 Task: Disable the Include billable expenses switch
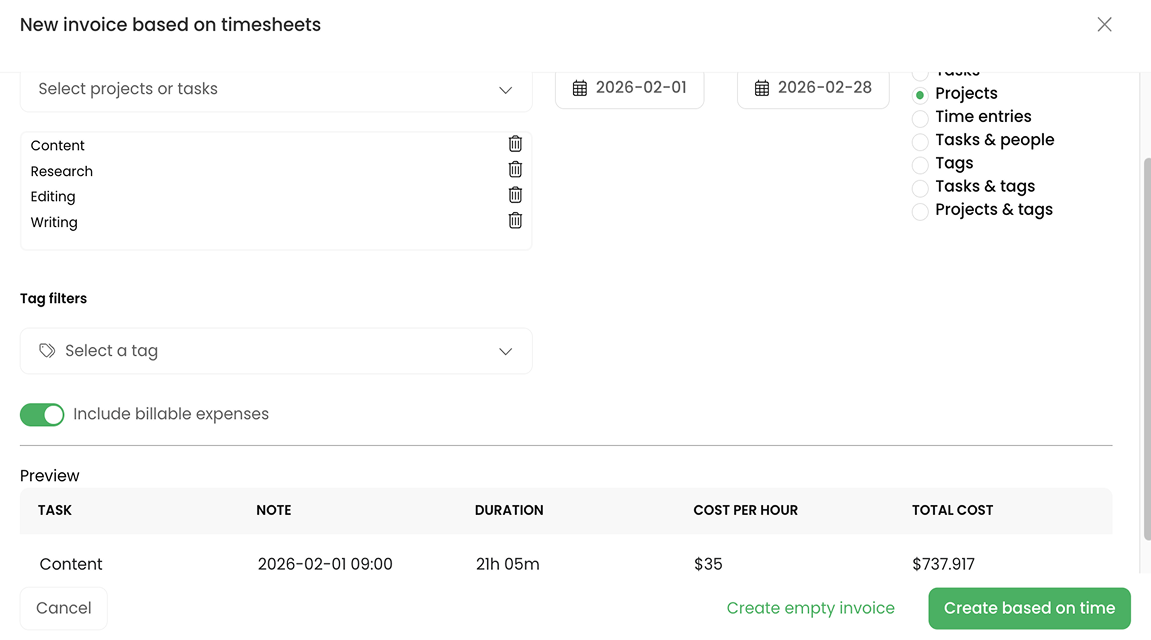(42, 413)
